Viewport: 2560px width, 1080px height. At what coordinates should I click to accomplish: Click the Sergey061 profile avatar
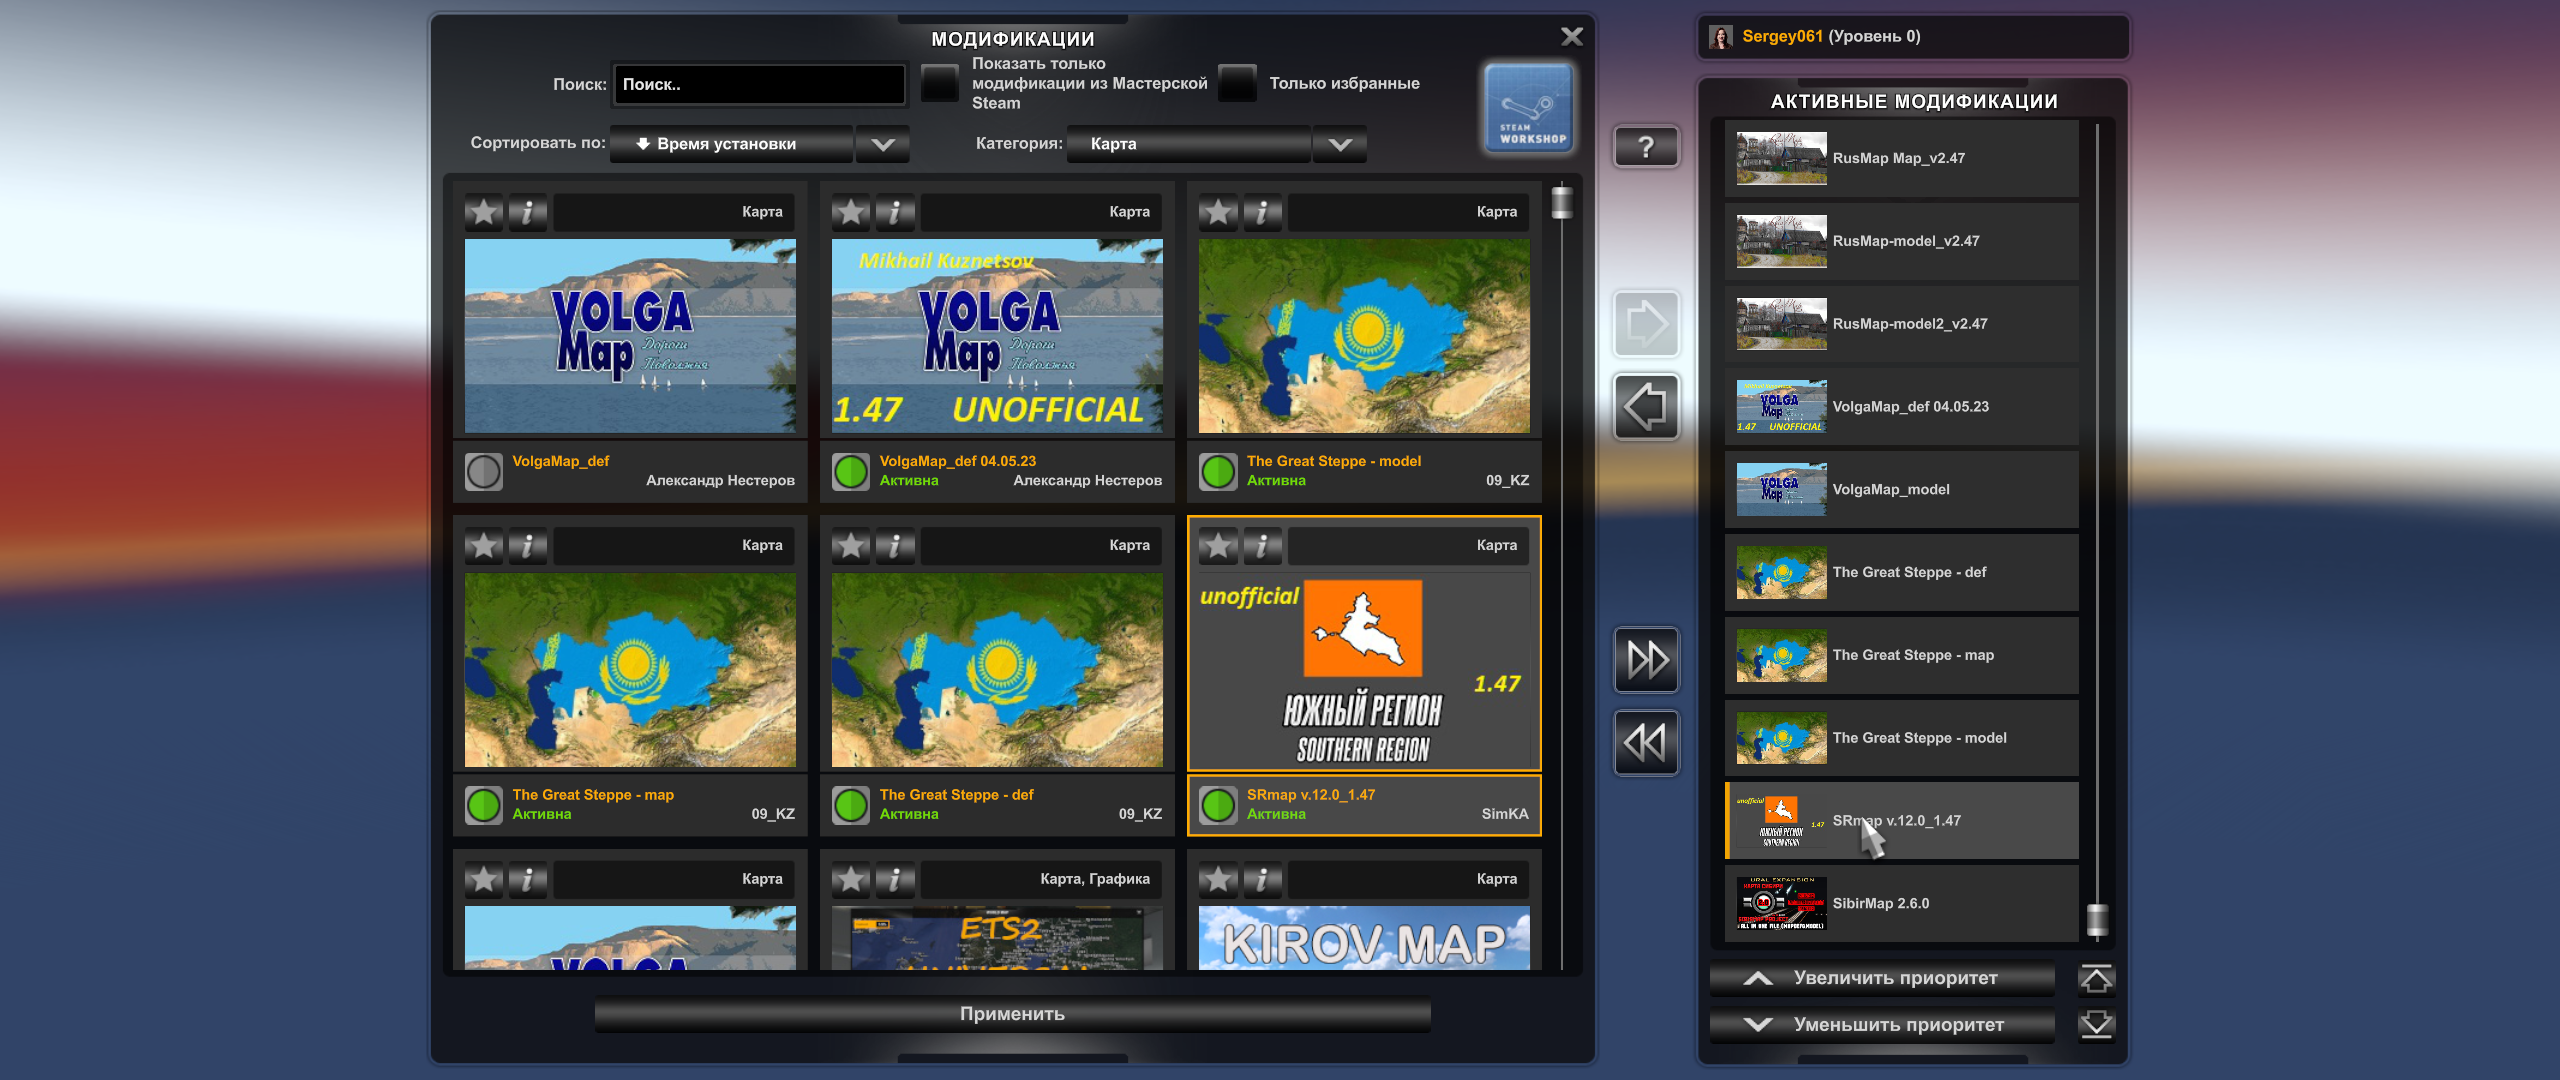tap(1720, 37)
